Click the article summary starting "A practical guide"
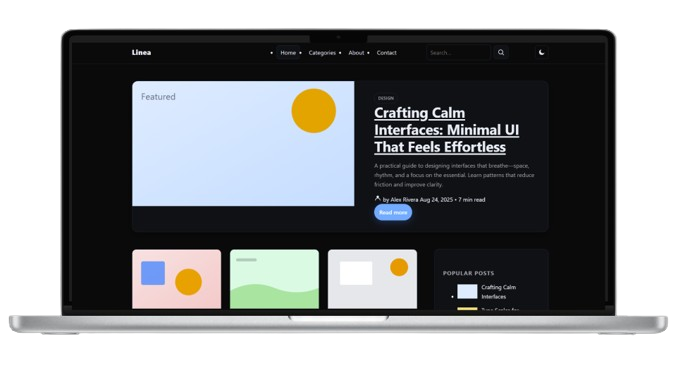Image resolution: width=678 pixels, height=368 pixels. (x=454, y=175)
